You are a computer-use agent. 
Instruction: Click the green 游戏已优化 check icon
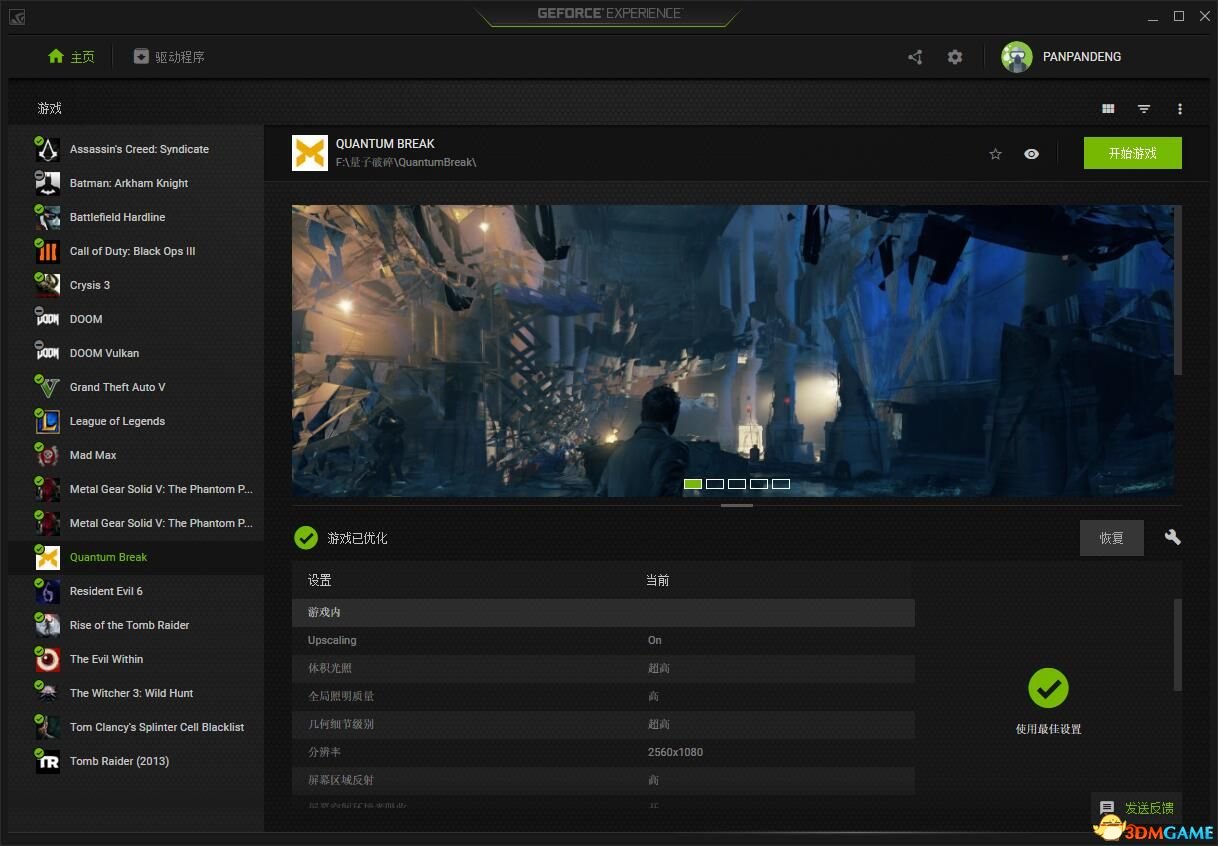(x=306, y=538)
